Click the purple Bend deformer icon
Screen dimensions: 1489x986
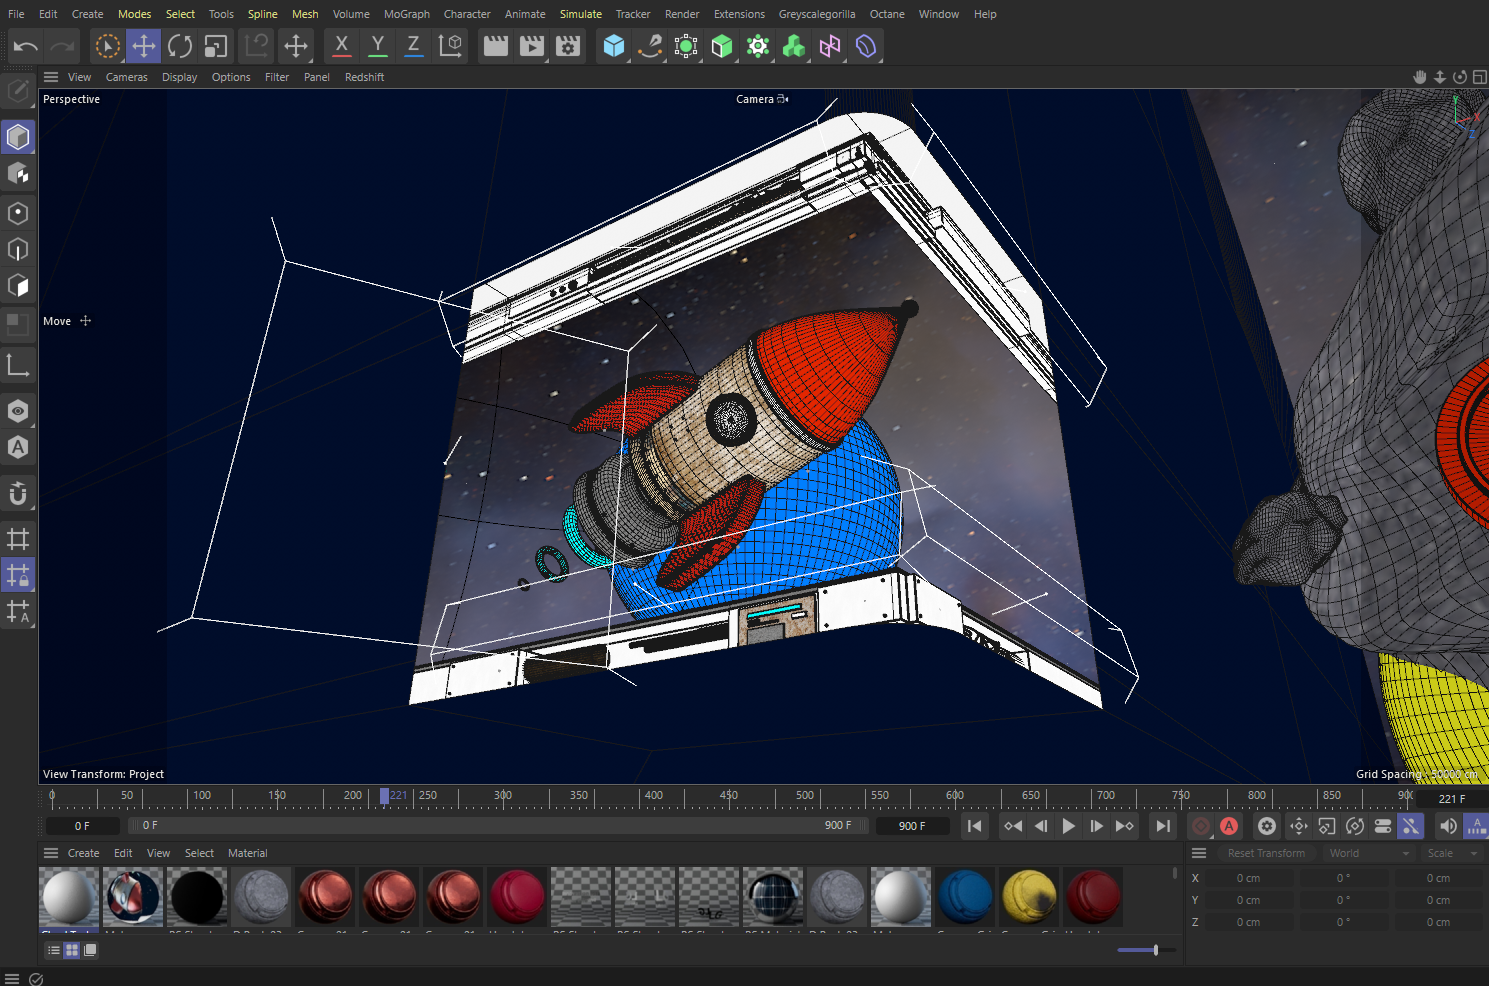coord(866,46)
